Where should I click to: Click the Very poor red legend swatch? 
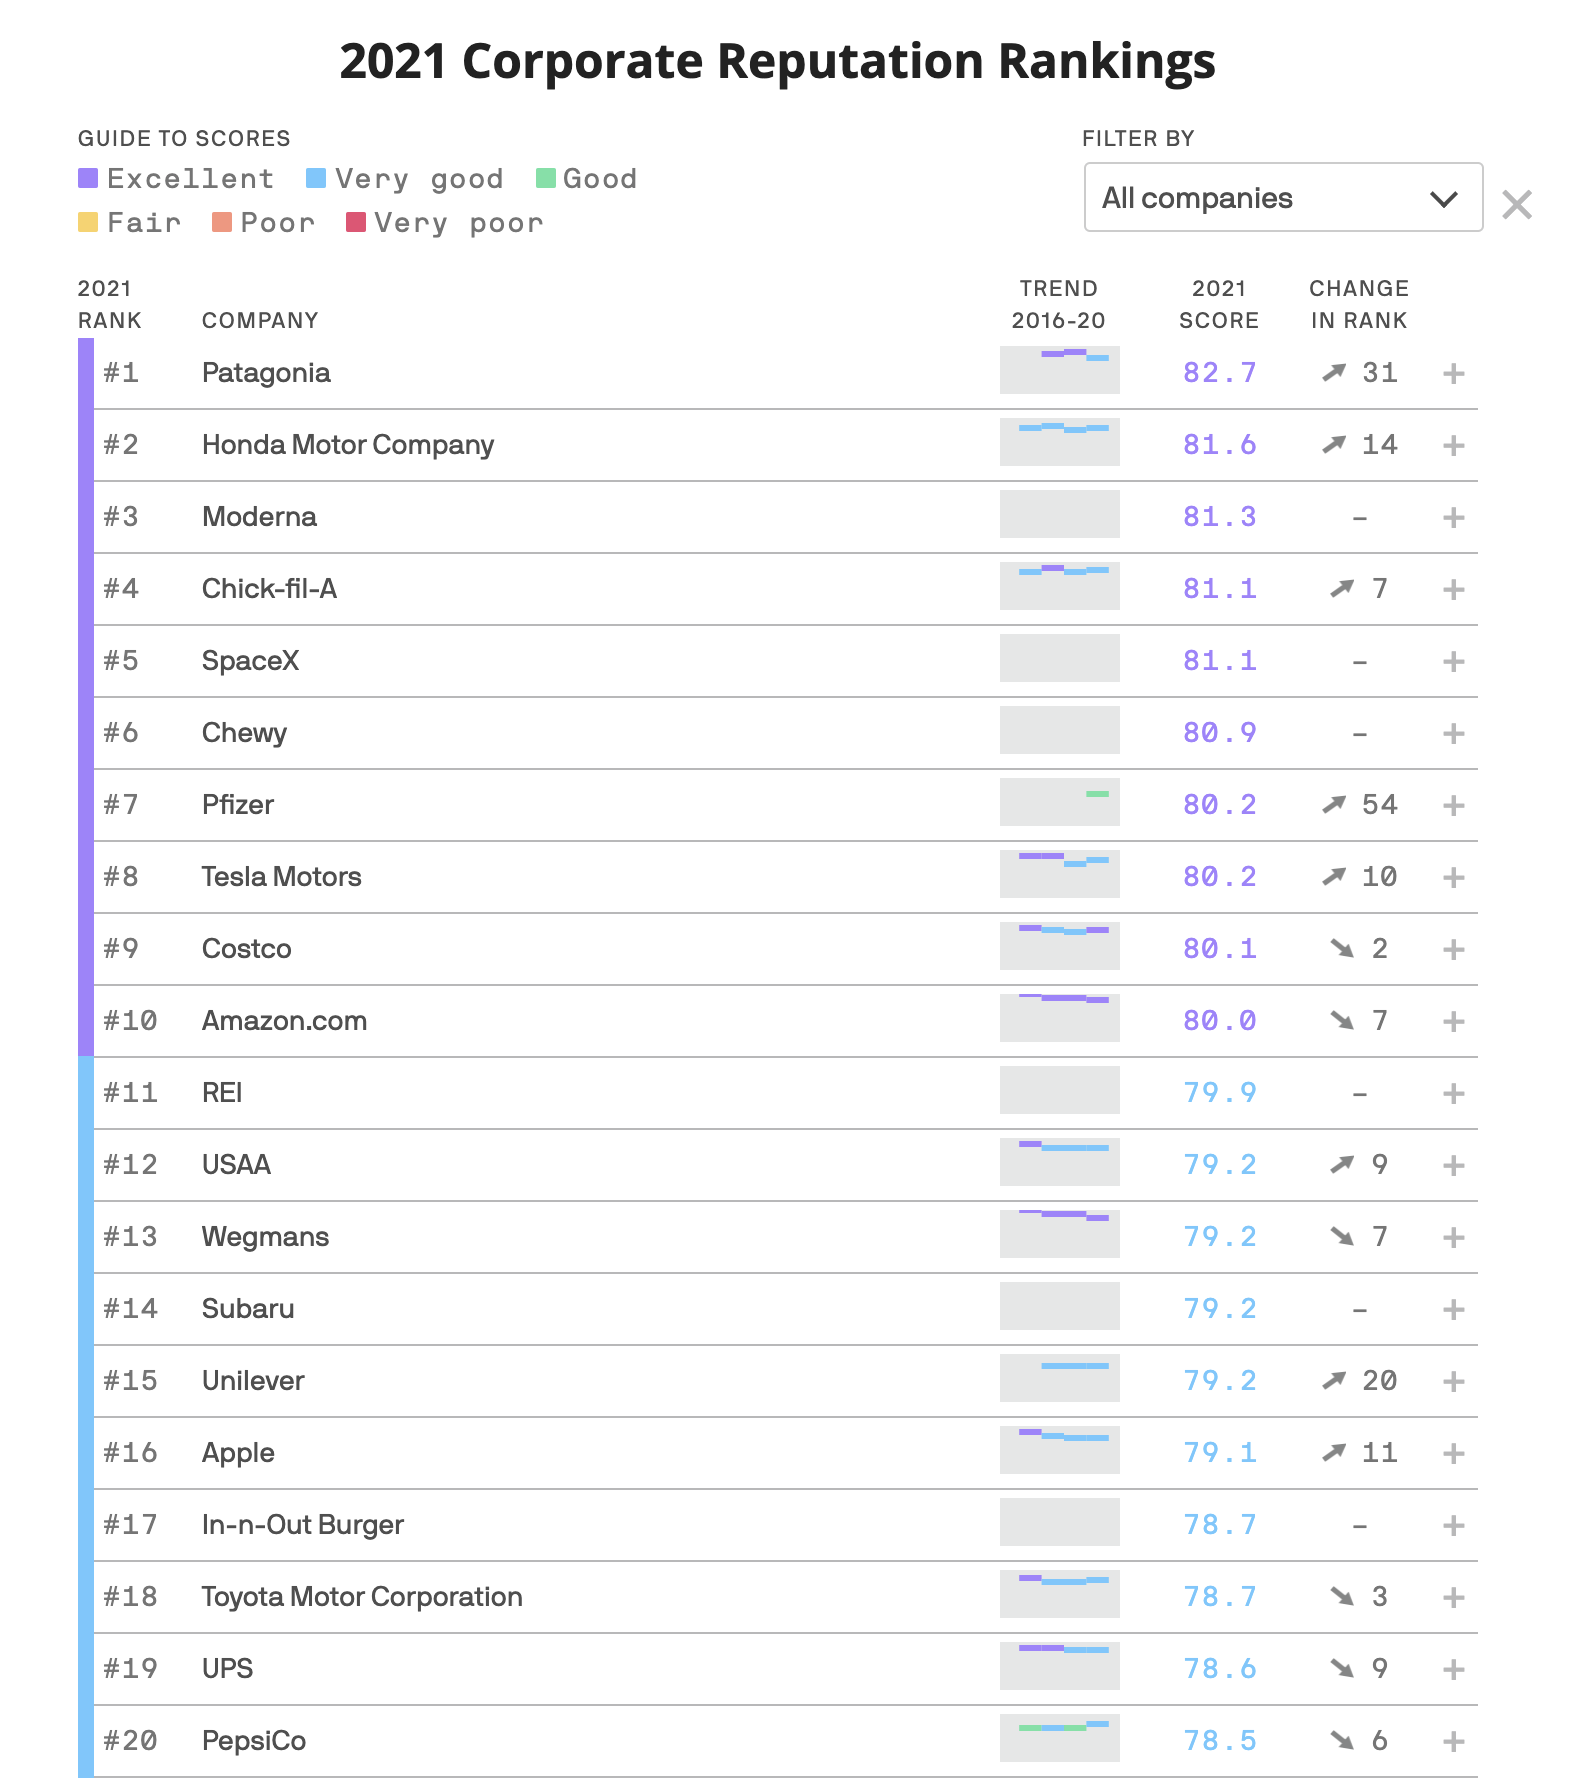pos(356,222)
